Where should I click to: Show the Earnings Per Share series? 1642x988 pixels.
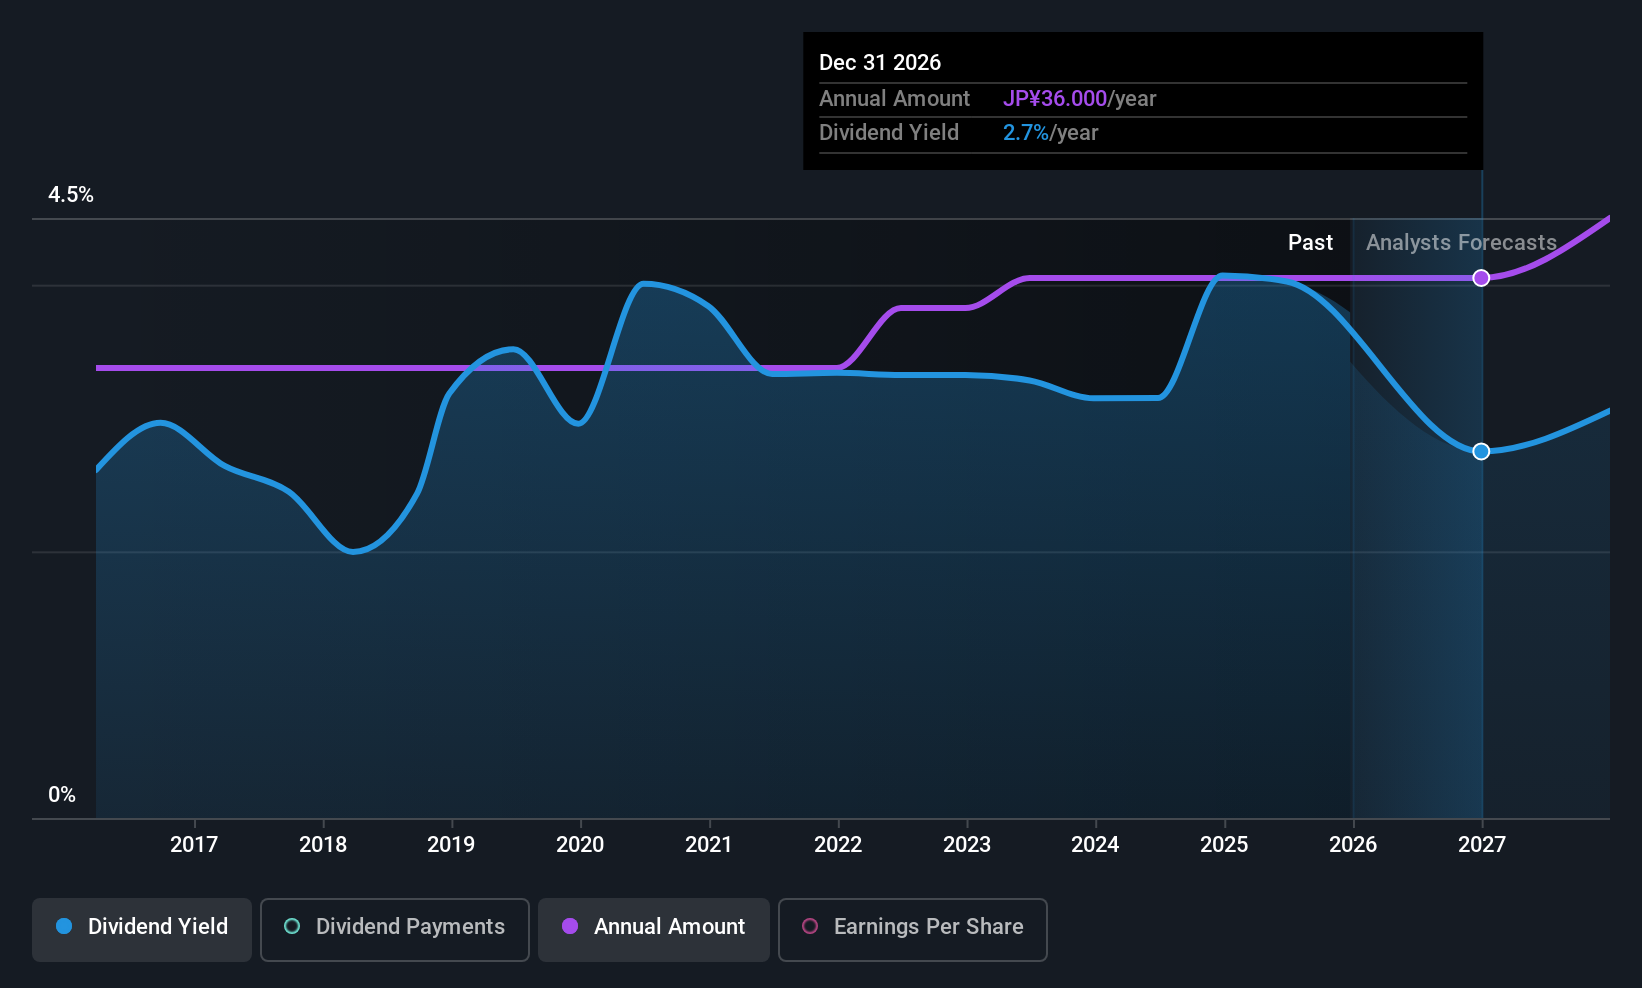[x=913, y=929]
